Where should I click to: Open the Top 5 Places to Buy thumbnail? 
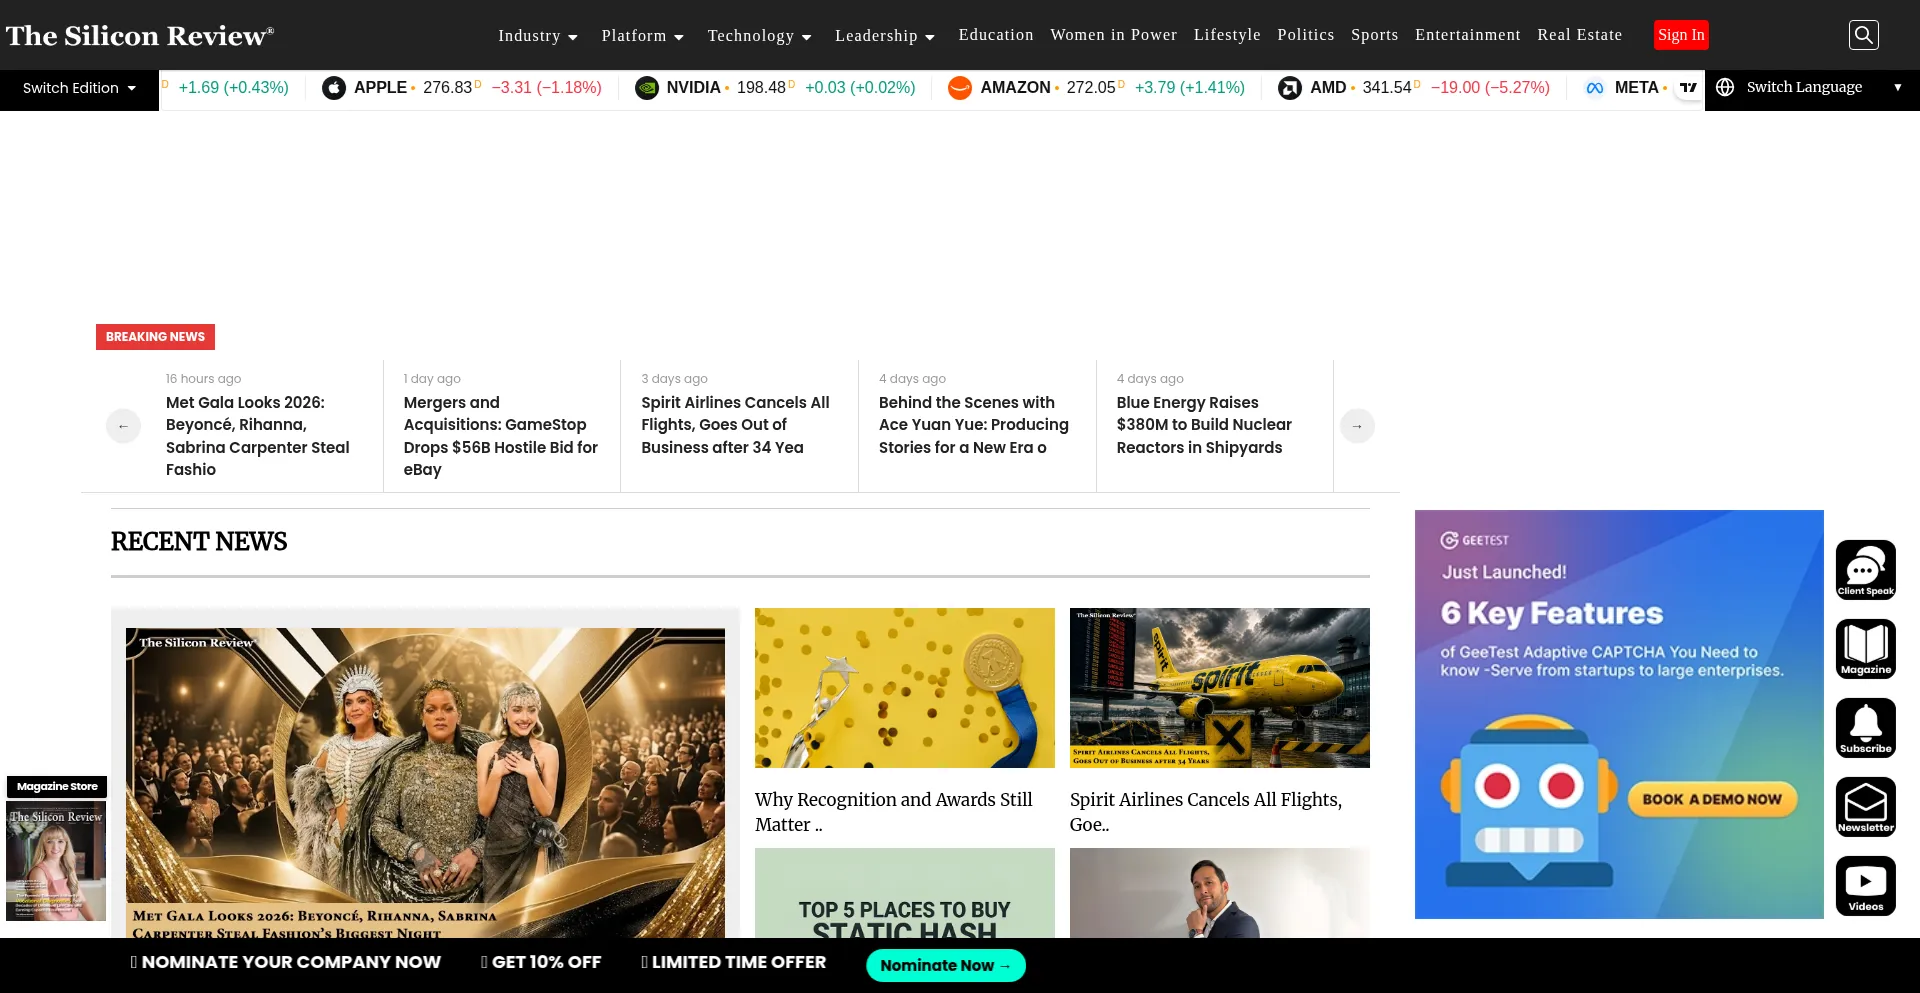pyautogui.click(x=905, y=893)
